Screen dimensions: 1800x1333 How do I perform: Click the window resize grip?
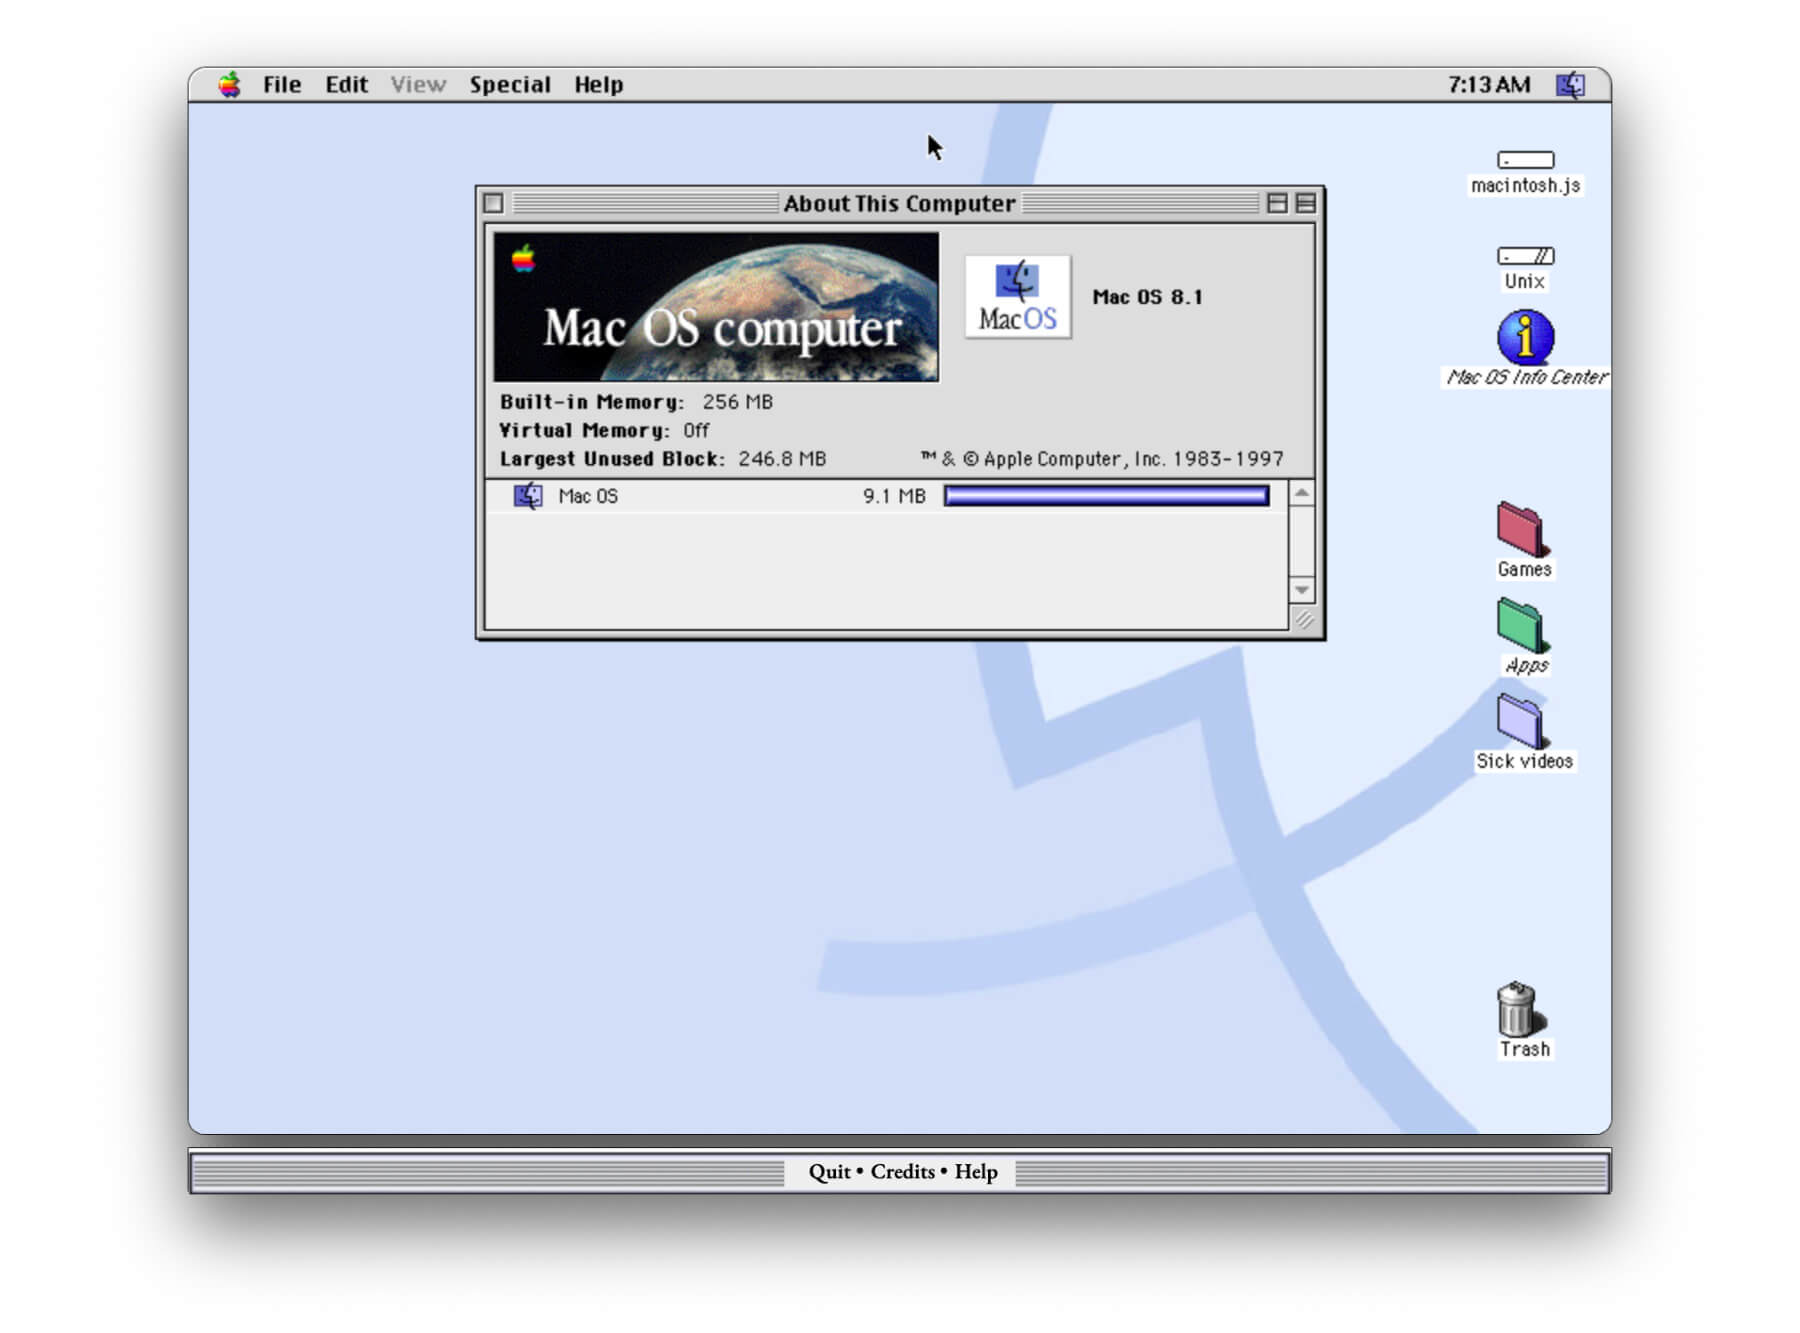[x=1303, y=620]
